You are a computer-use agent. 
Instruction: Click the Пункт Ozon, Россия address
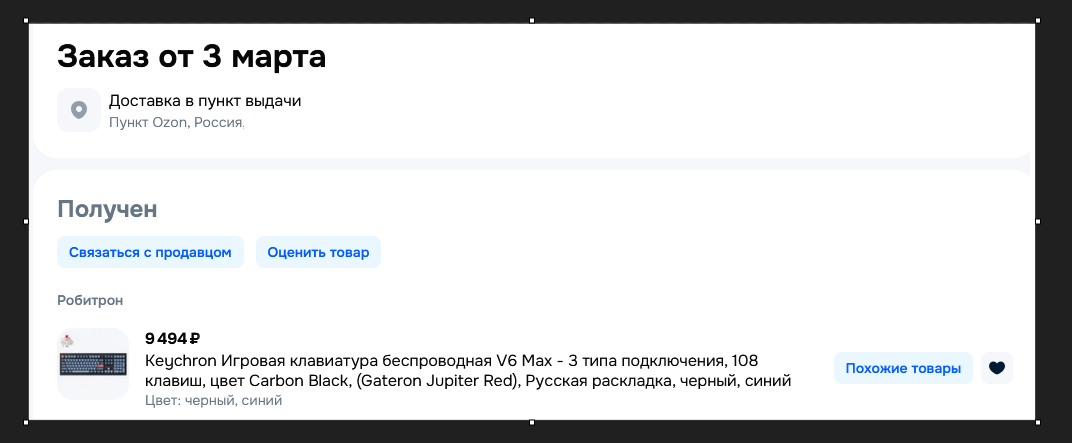(x=176, y=122)
